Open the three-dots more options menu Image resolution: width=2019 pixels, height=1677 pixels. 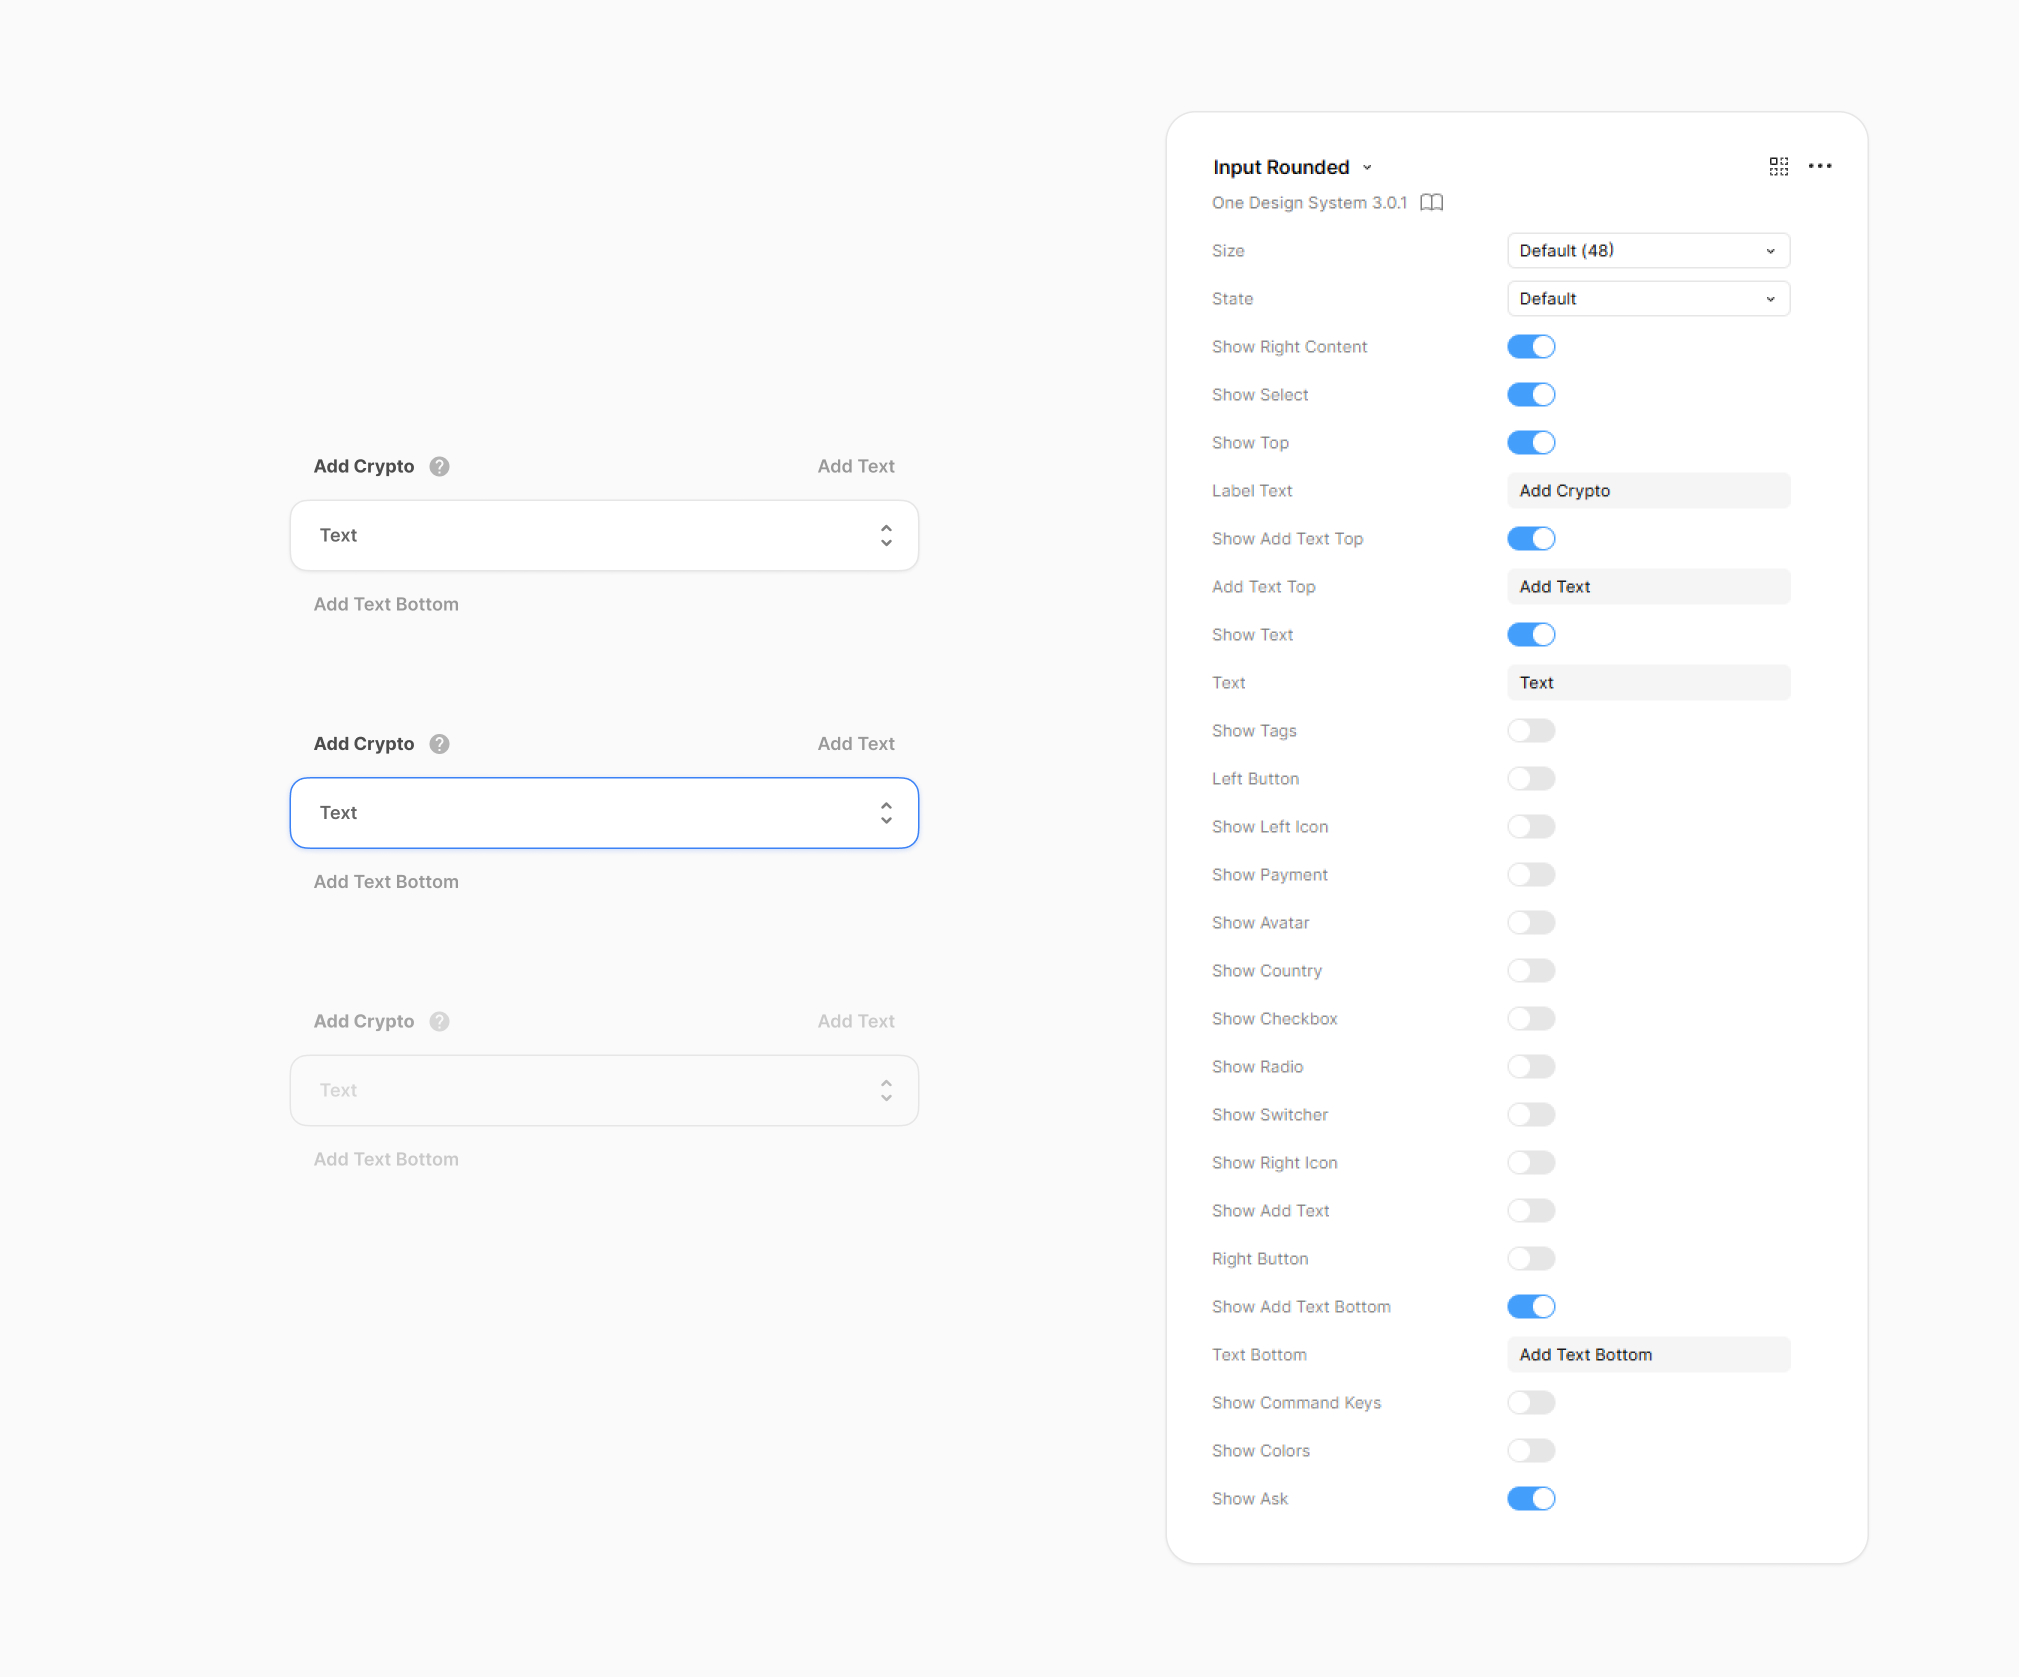1819,166
